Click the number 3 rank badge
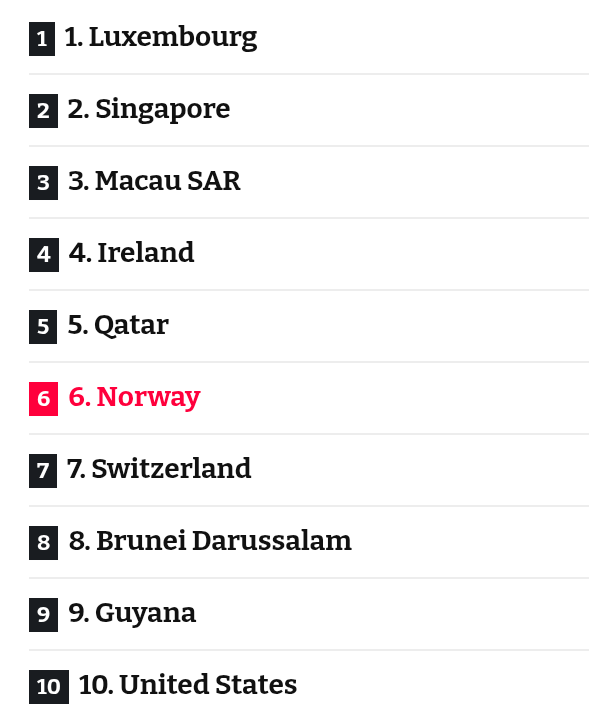This screenshot has height=728, width=611. [43, 183]
